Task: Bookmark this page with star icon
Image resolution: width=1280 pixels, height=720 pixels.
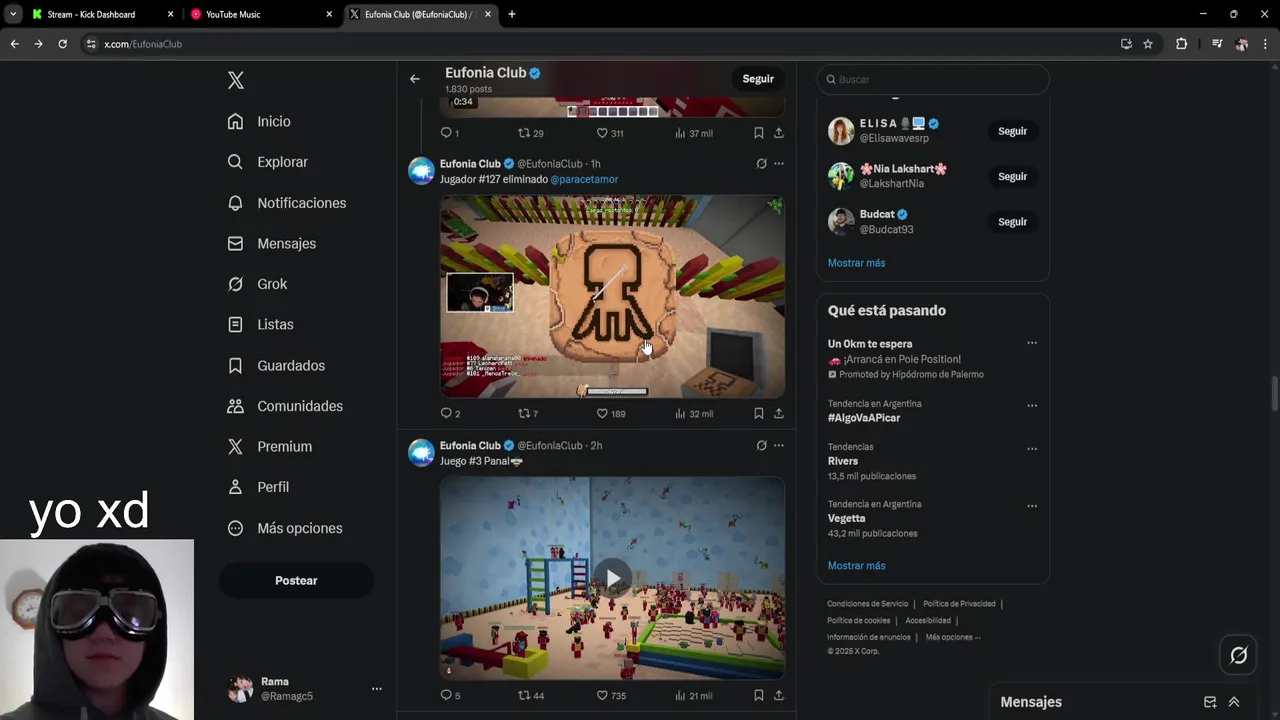Action: pos(1148,44)
